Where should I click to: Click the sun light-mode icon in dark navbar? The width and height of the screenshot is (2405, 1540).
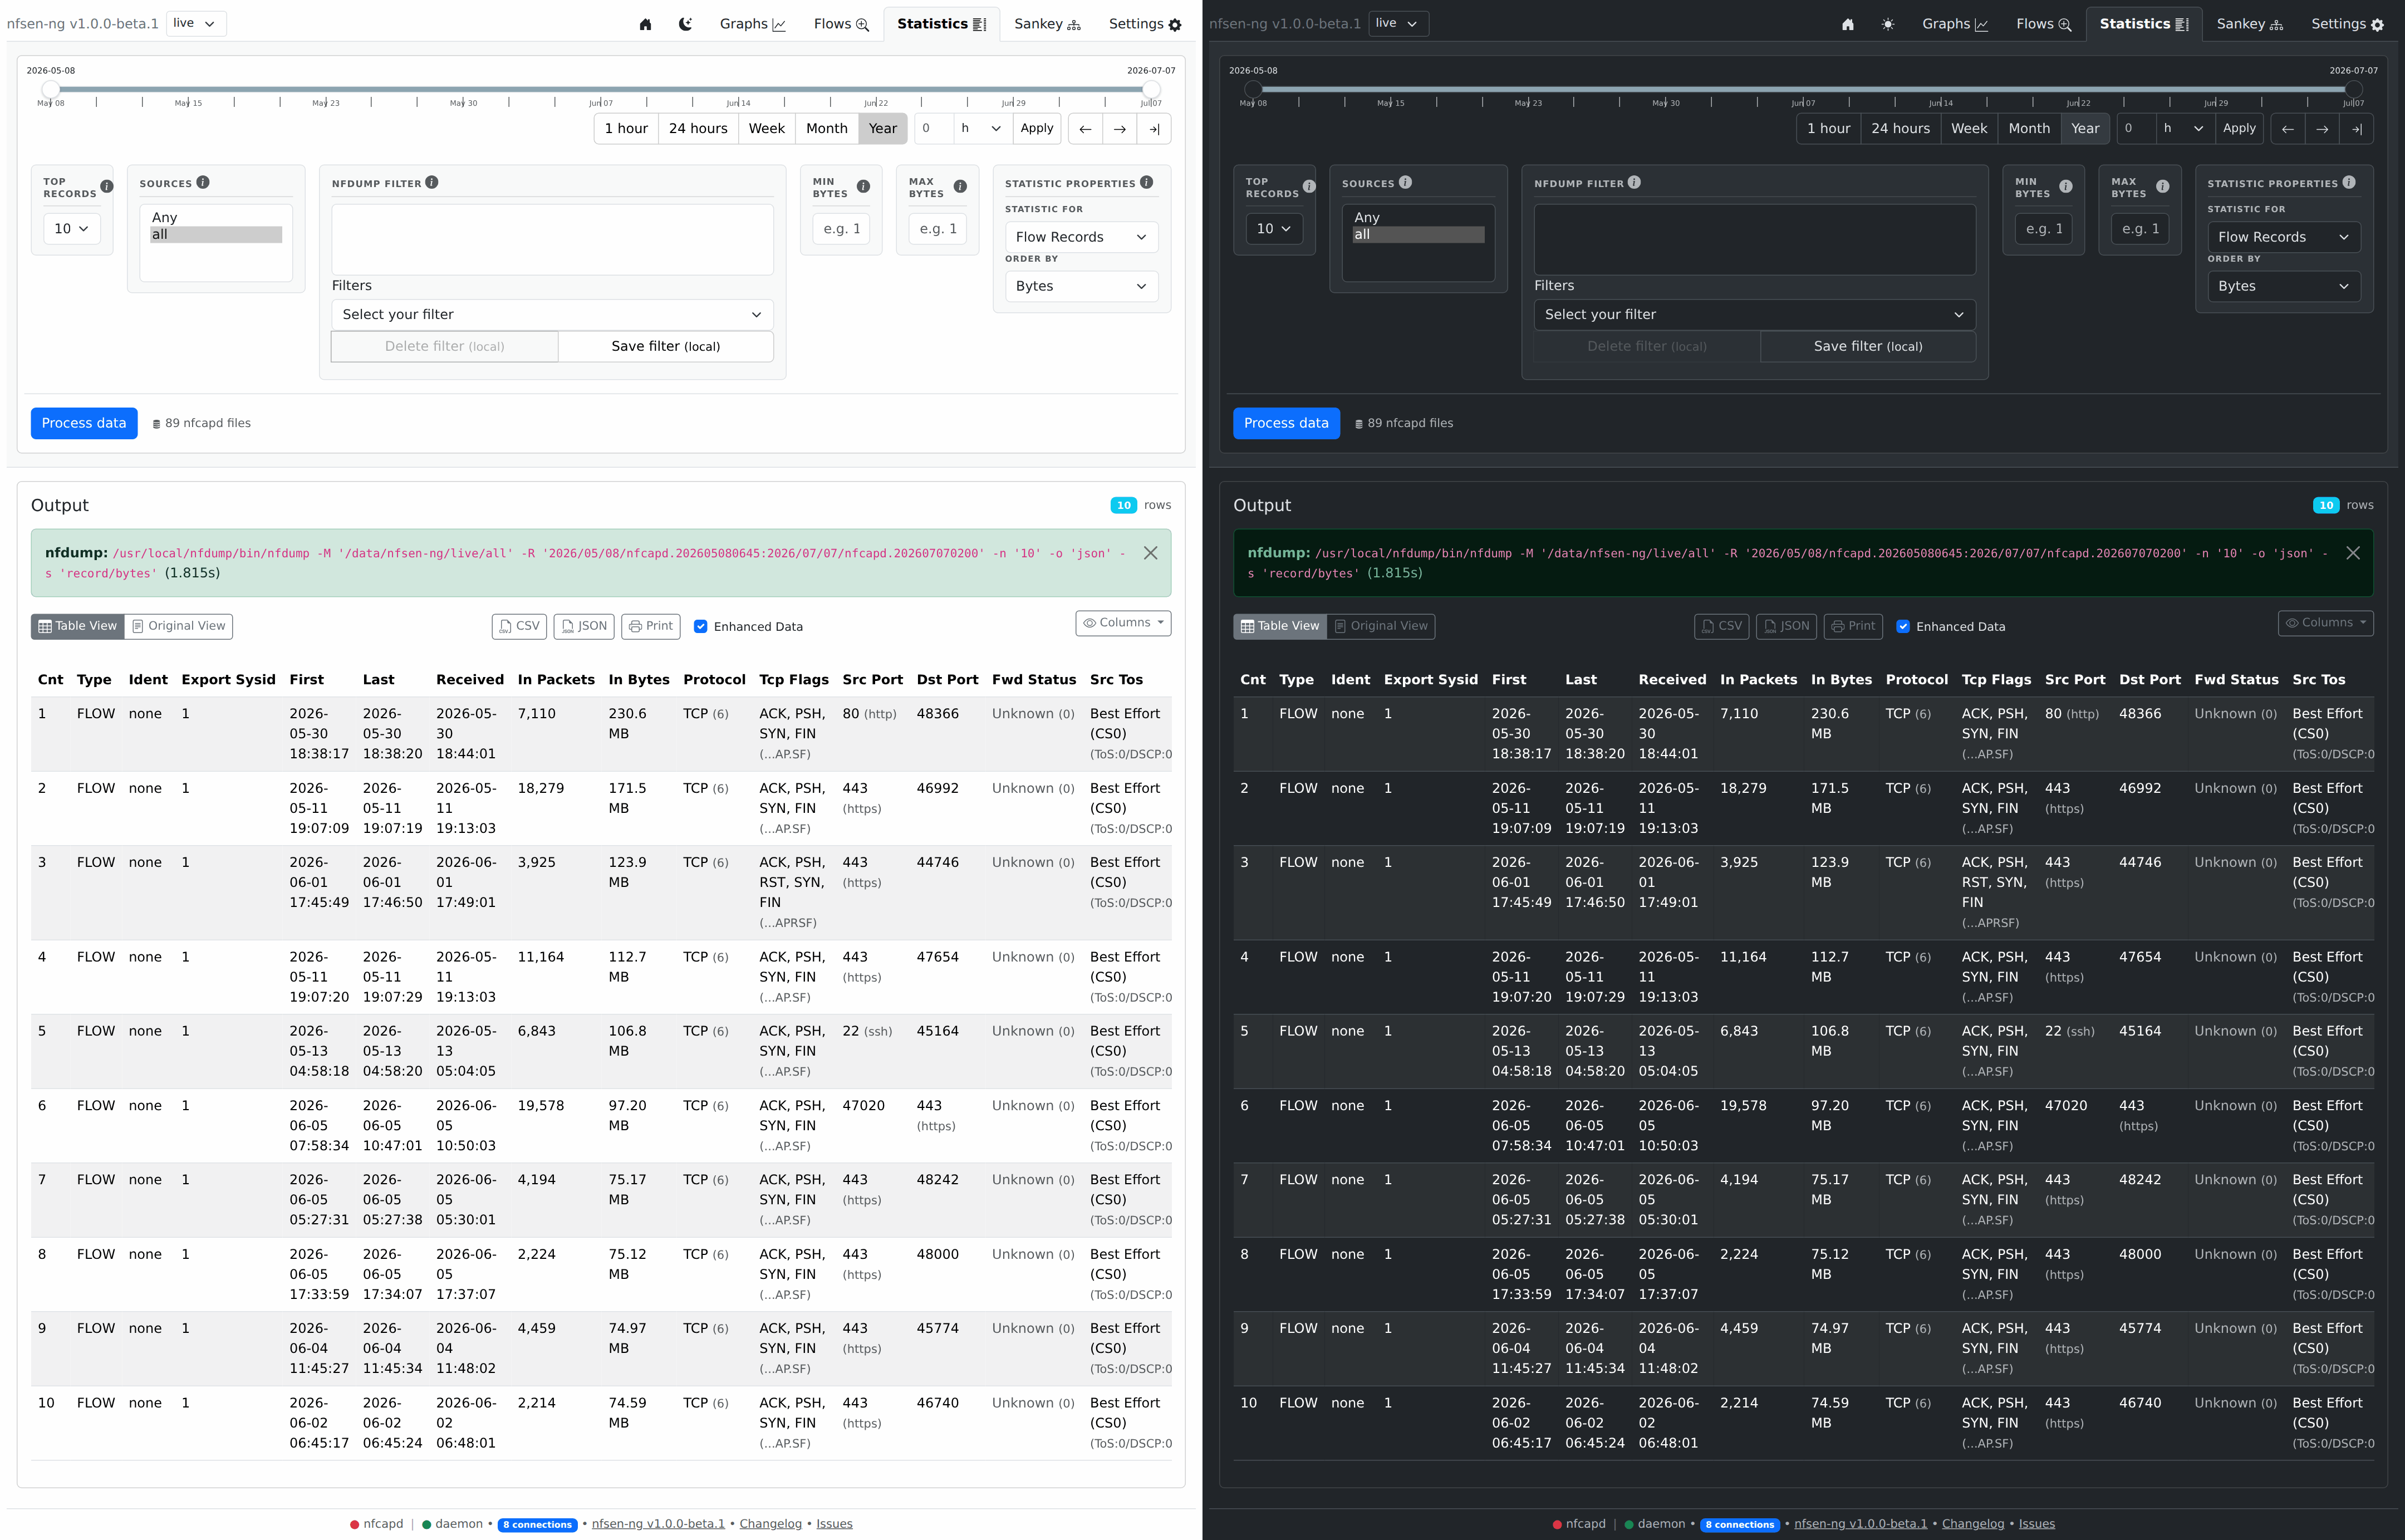pyautogui.click(x=1887, y=24)
